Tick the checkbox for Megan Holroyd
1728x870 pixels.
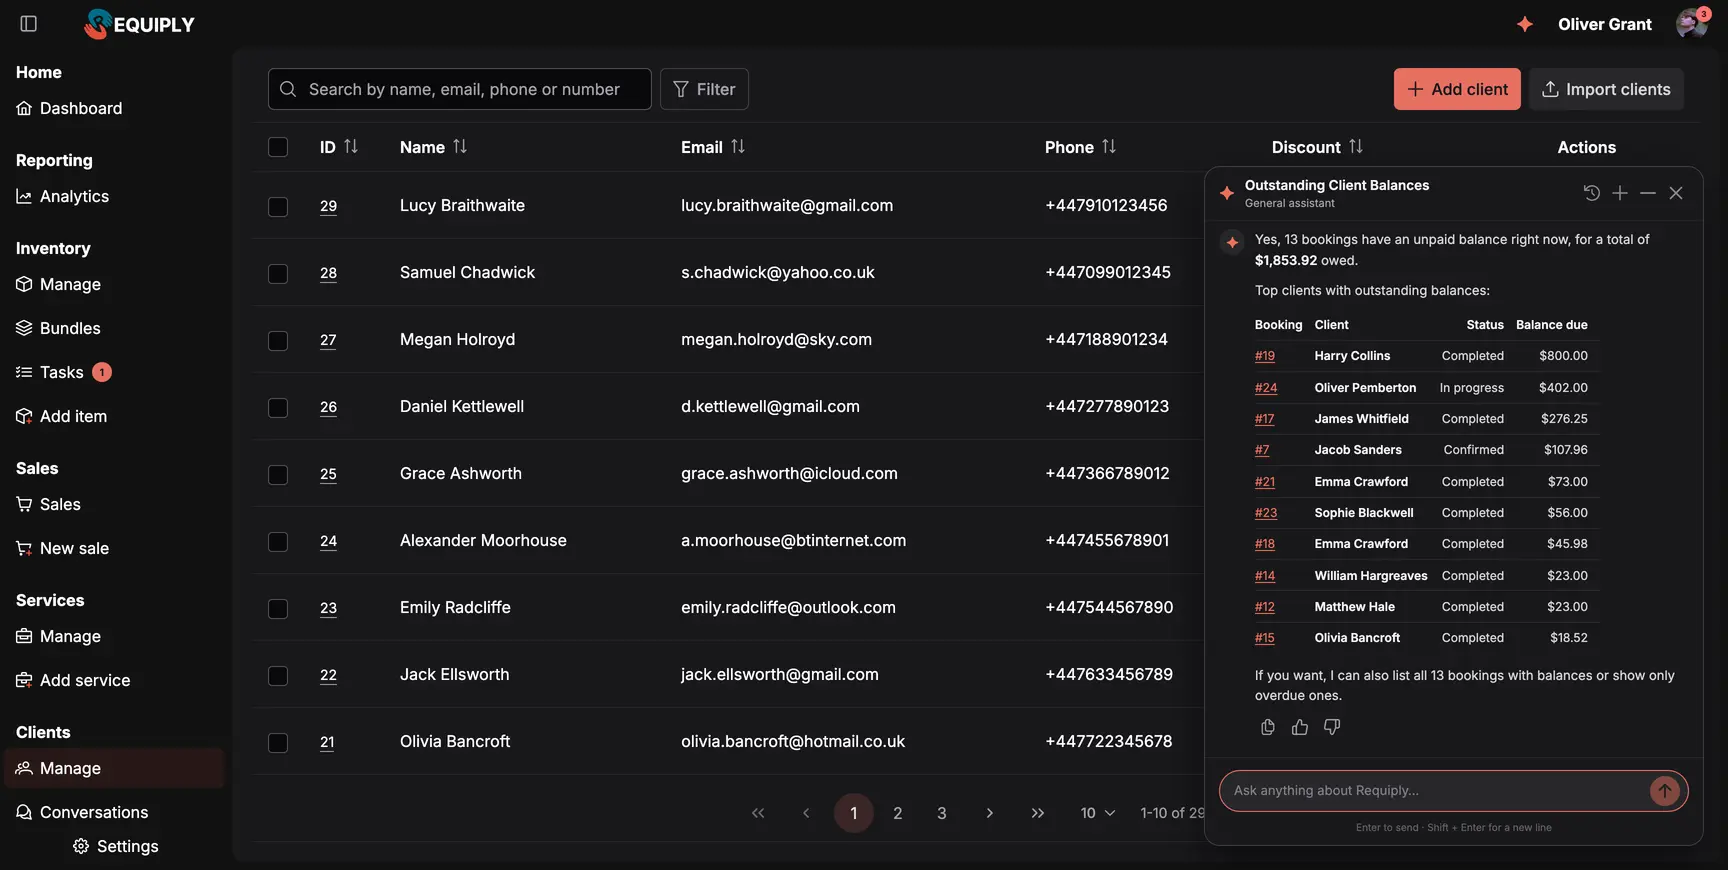[x=278, y=341]
